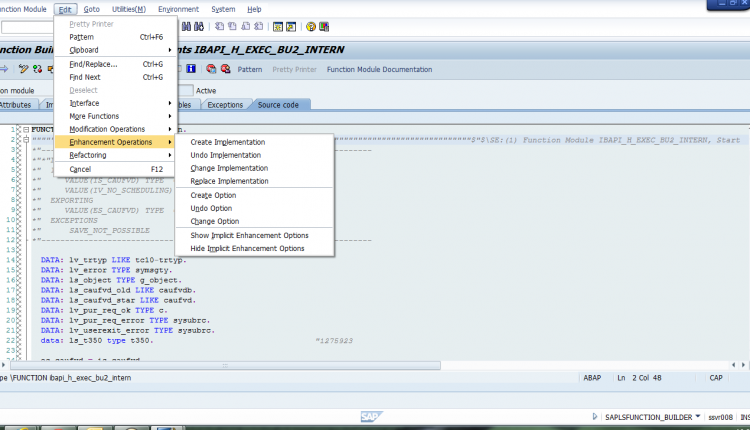The width and height of the screenshot is (750, 430).
Task: Select Undo Implementation from submenu
Action: pyautogui.click(x=254, y=155)
